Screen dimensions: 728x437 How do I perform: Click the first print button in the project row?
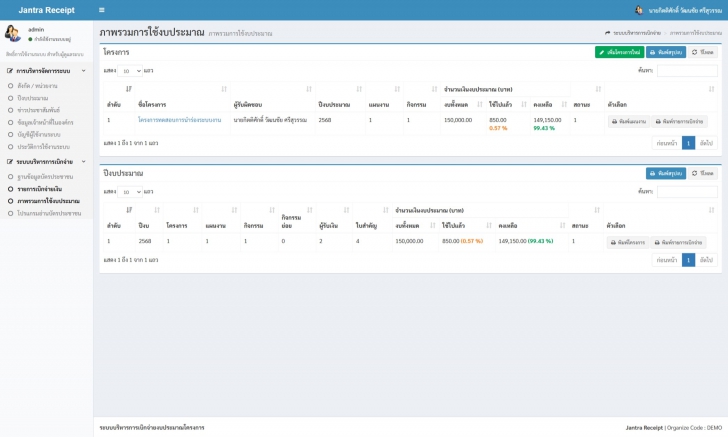tap(629, 121)
